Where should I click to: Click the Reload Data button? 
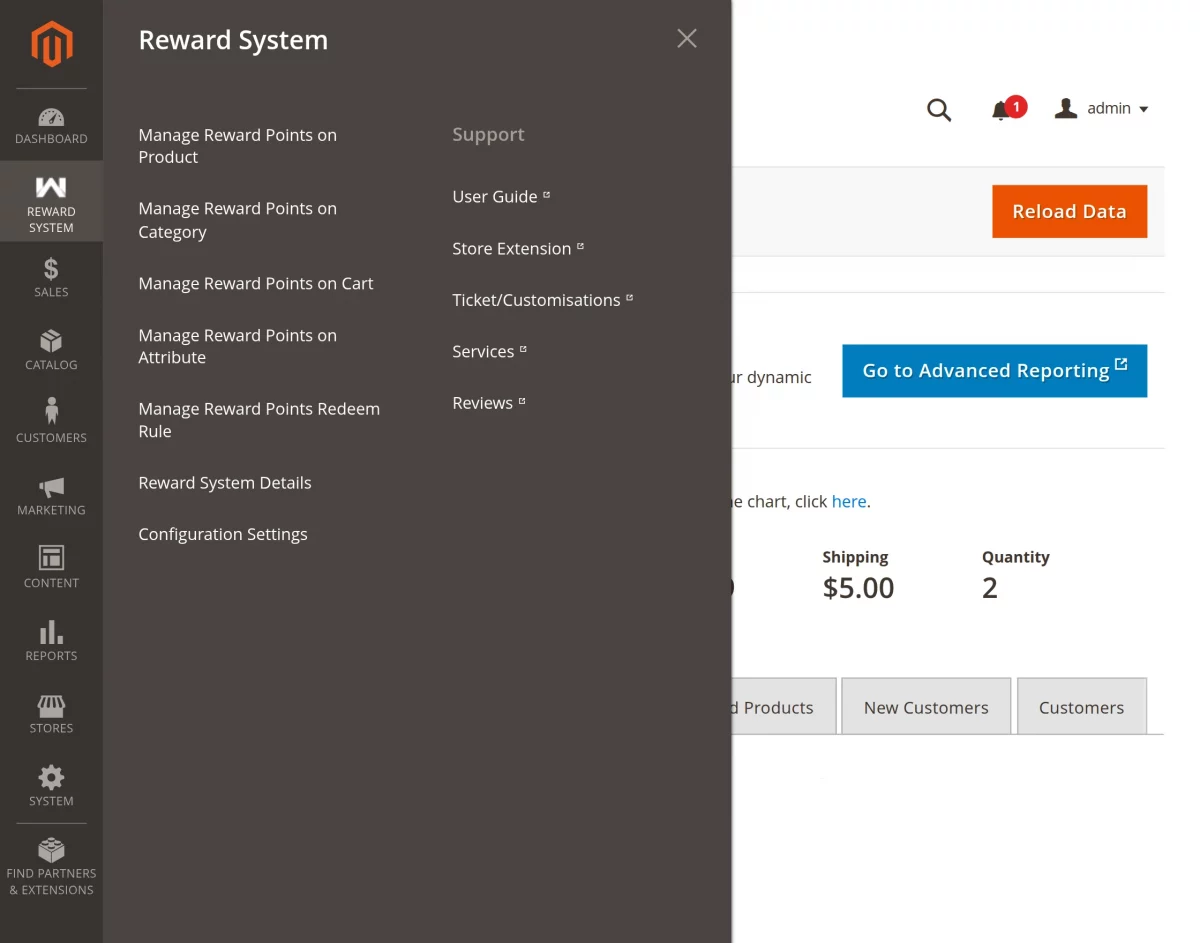tap(1069, 211)
